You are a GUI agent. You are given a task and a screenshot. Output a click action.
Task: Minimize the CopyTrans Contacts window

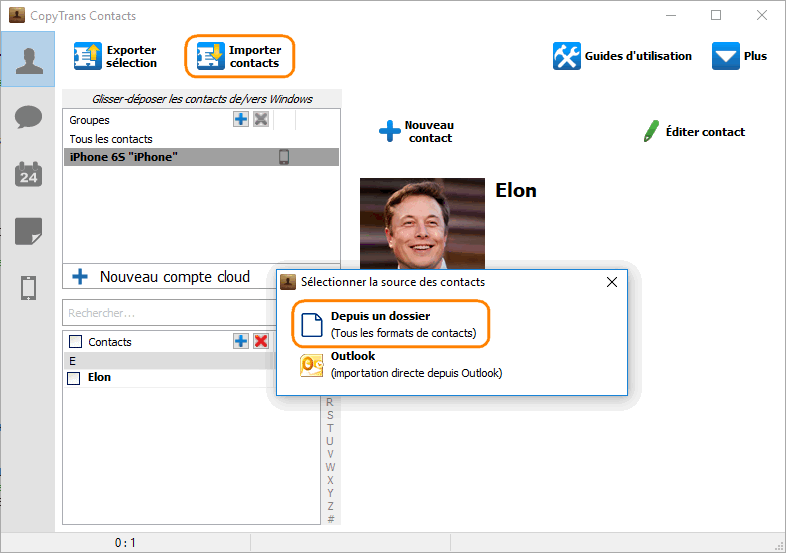coord(671,15)
